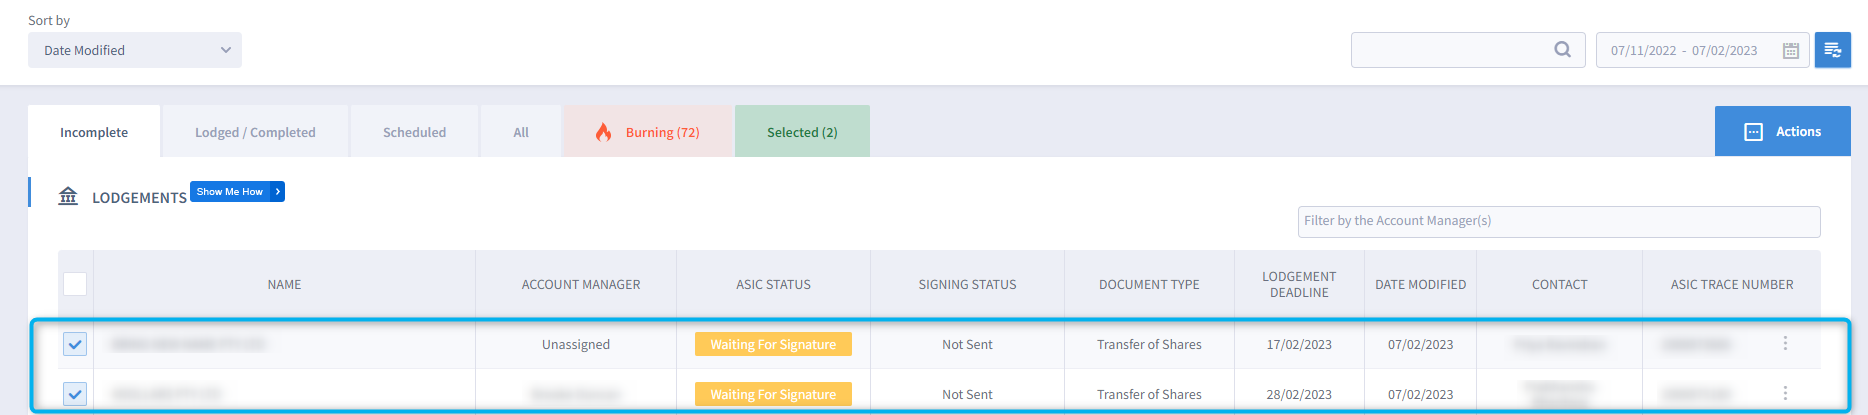This screenshot has width=1868, height=415.
Task: Click the Show Me How button
Action: coord(237,191)
